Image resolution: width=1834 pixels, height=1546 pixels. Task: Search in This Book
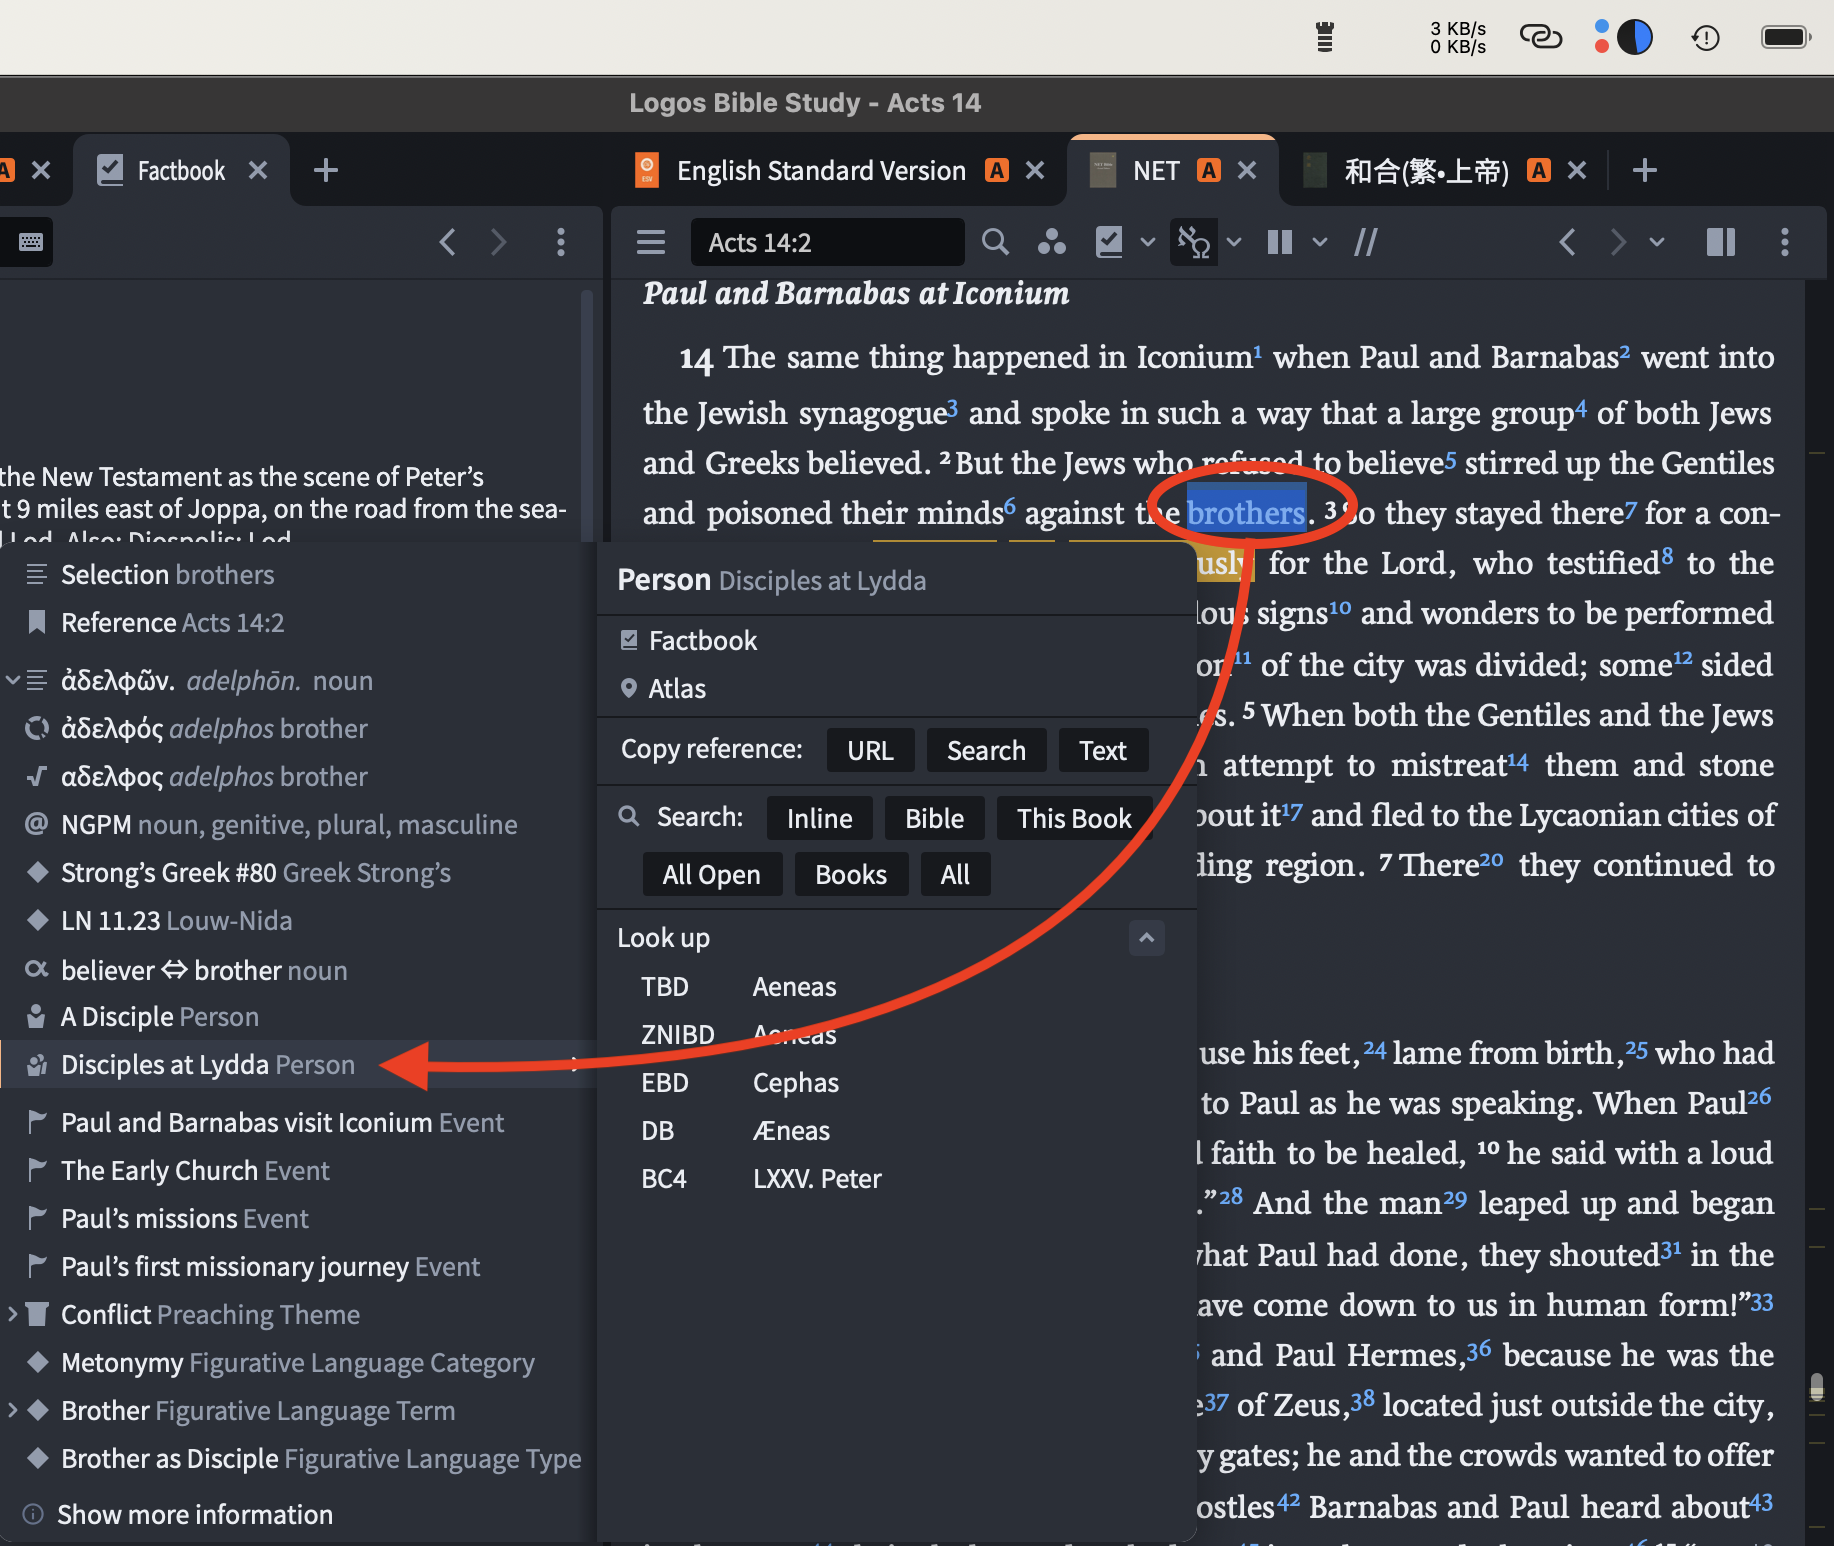click(x=1074, y=818)
